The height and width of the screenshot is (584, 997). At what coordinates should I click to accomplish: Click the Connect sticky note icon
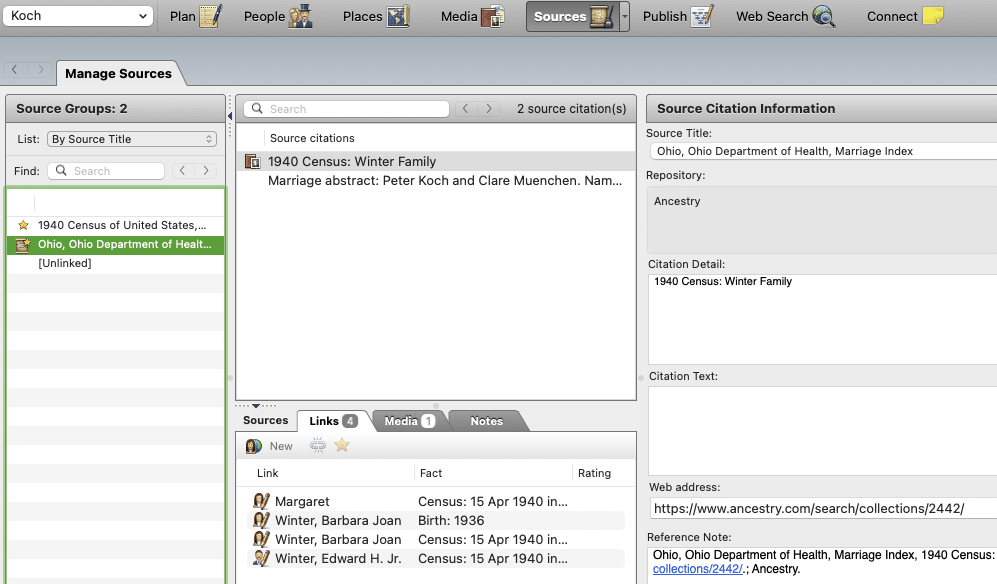(932, 16)
